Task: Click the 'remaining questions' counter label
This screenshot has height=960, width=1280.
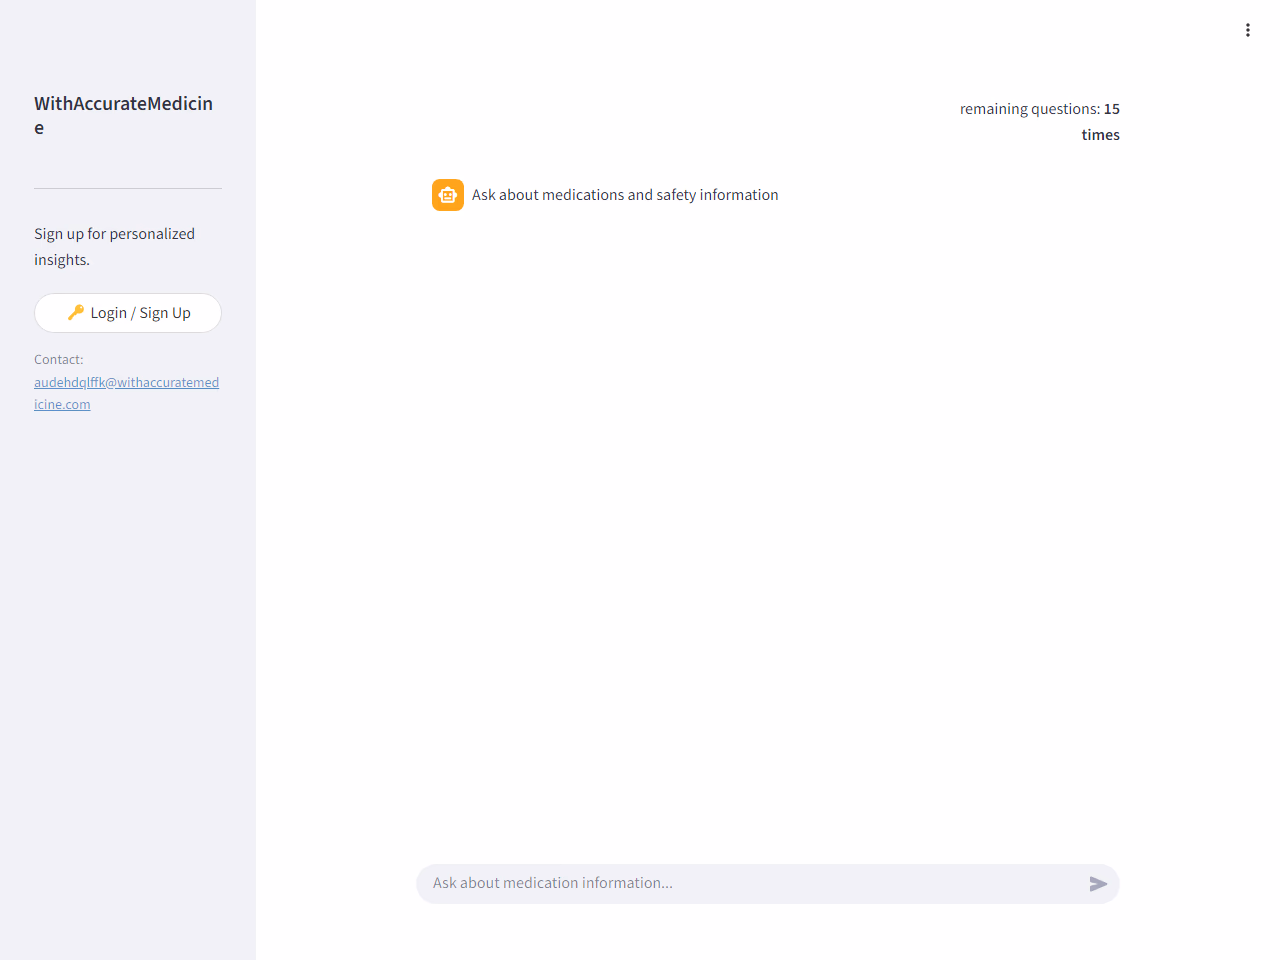Action: point(1029,109)
